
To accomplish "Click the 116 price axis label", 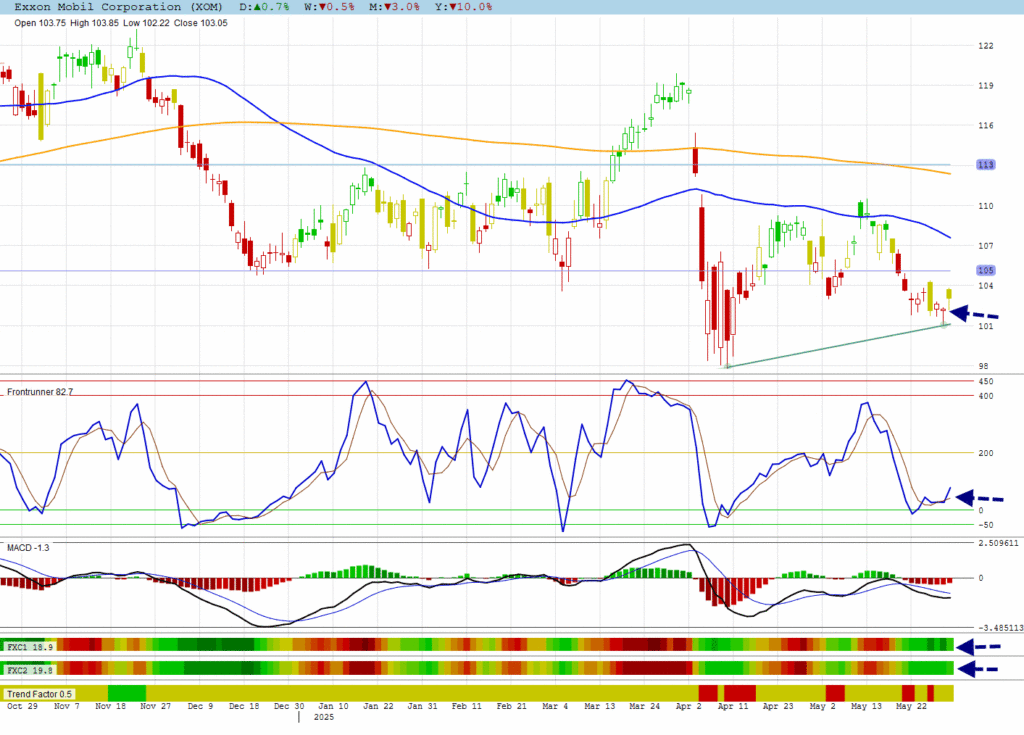I will [985, 125].
